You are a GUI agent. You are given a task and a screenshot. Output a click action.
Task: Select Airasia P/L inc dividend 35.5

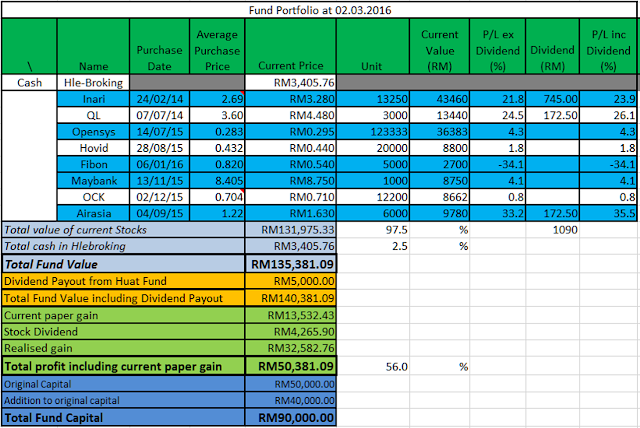point(608,213)
